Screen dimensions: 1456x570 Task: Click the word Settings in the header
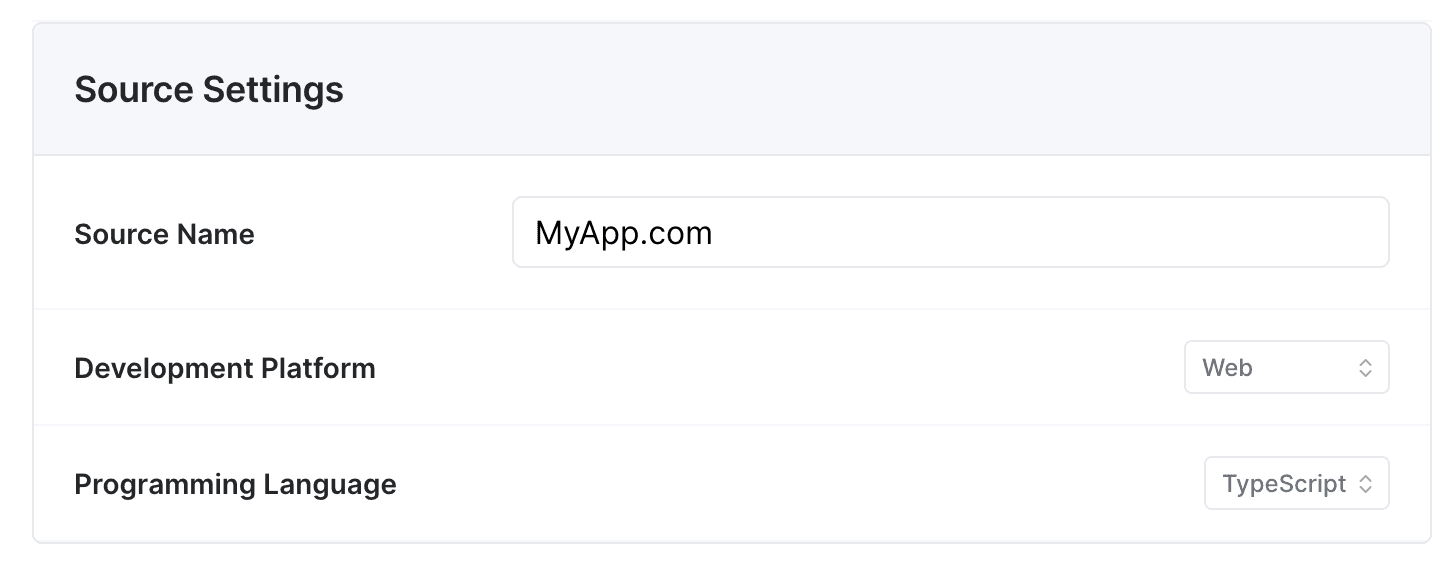click(273, 90)
